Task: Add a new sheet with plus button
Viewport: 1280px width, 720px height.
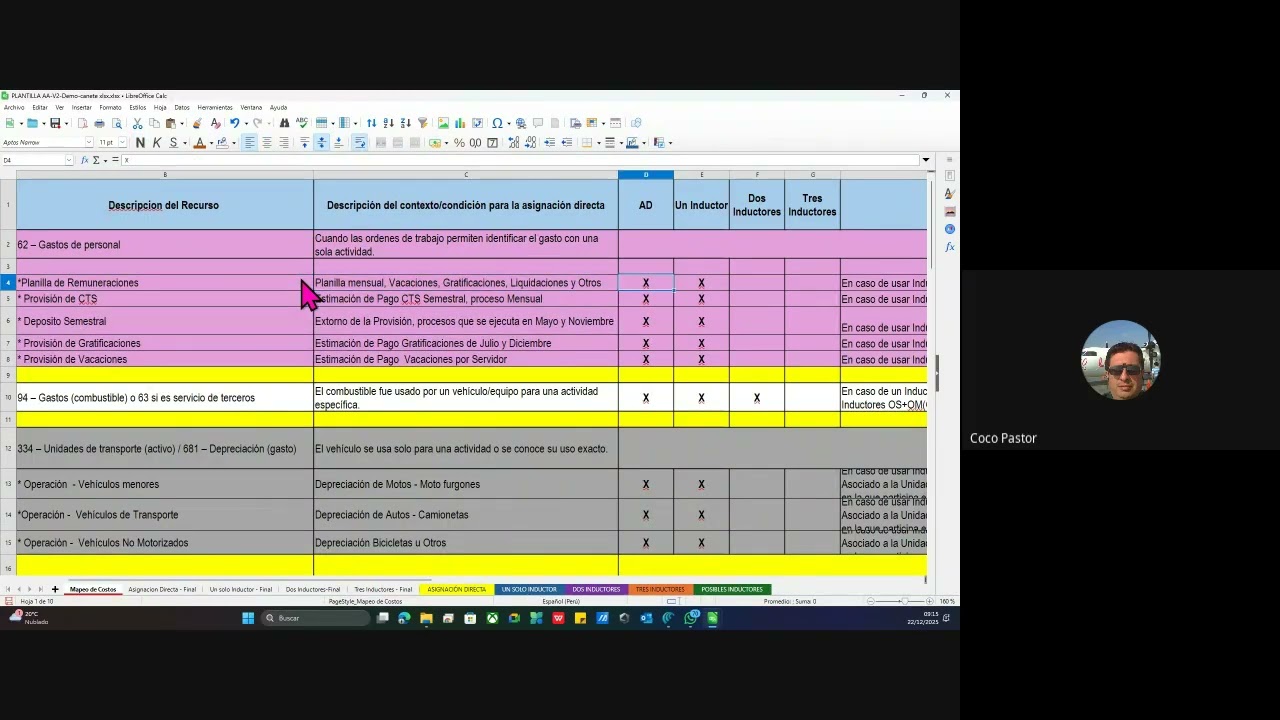Action: 55,589
